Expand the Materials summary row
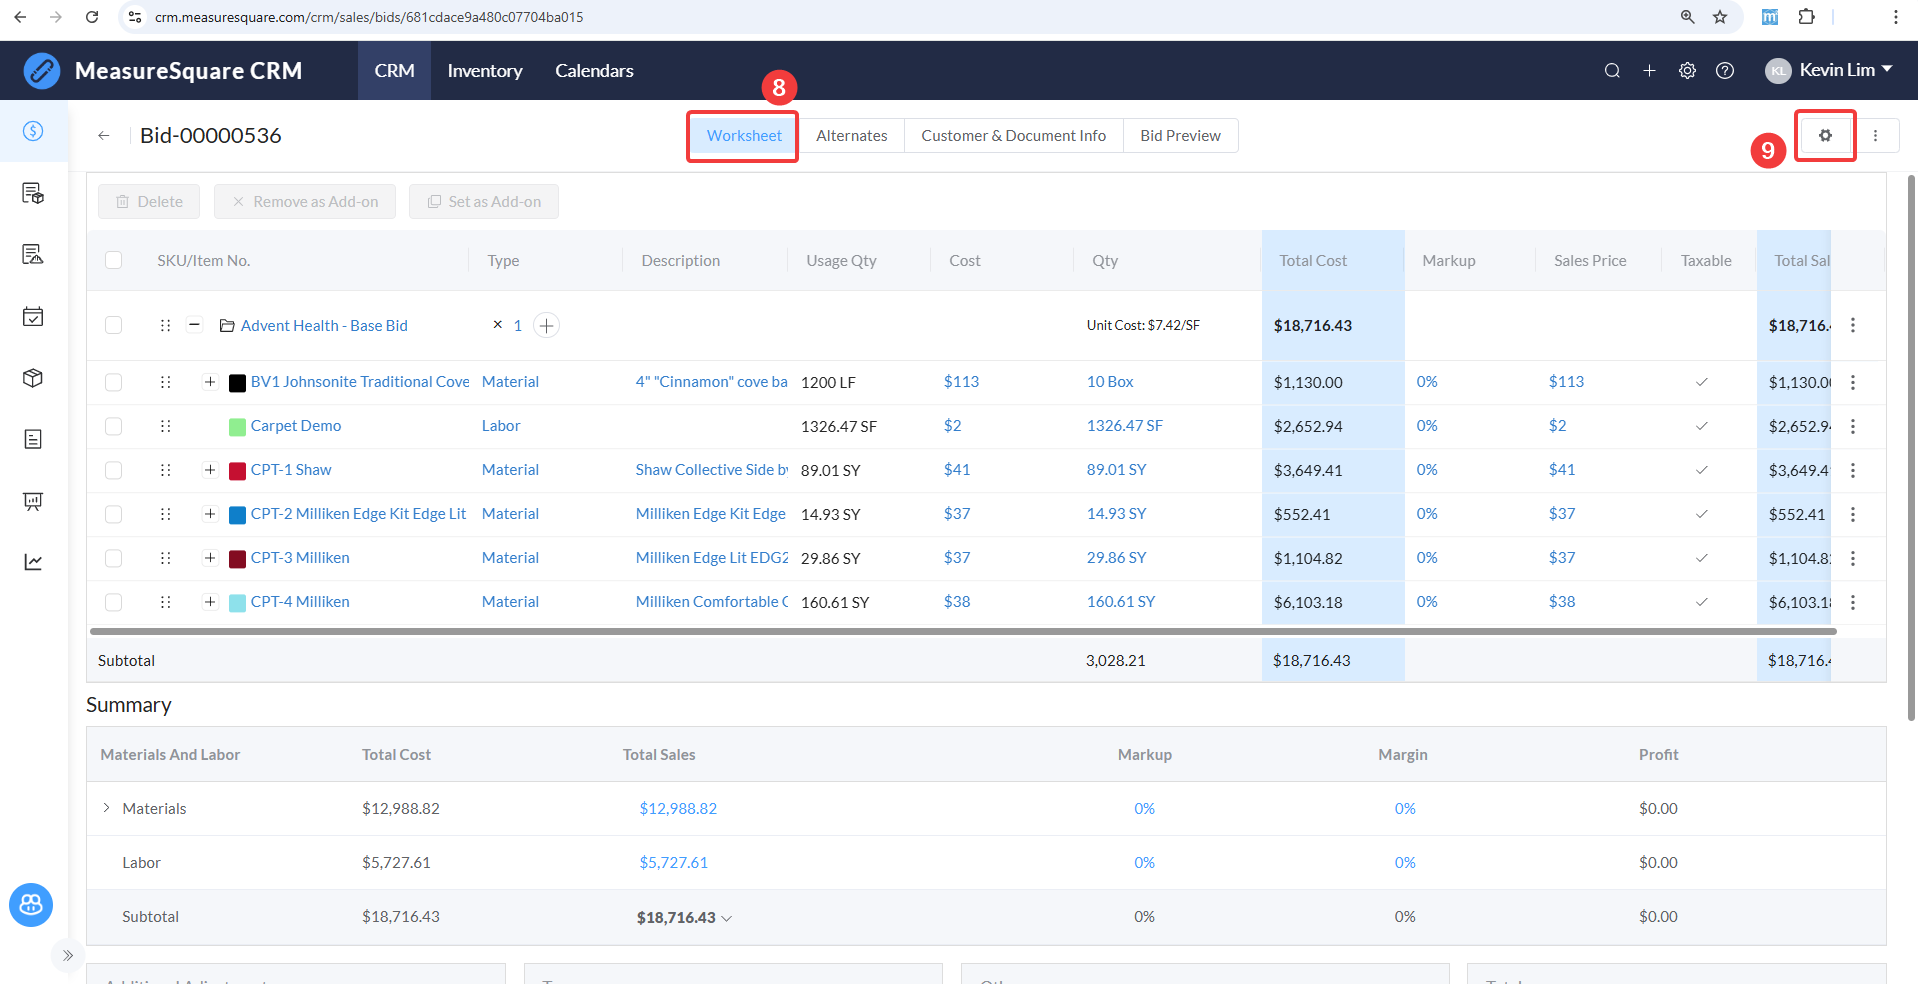Image resolution: width=1918 pixels, height=984 pixels. [107, 808]
